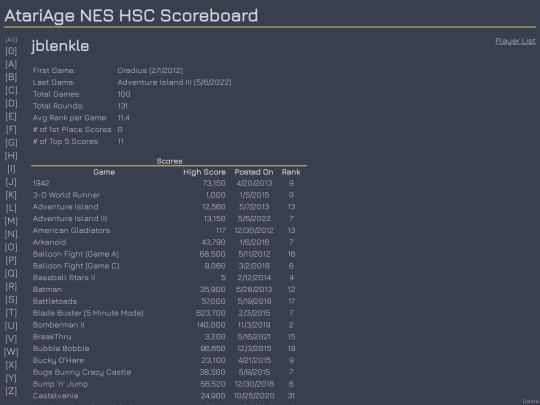Click the Bump 'n' Jump row

169,384
